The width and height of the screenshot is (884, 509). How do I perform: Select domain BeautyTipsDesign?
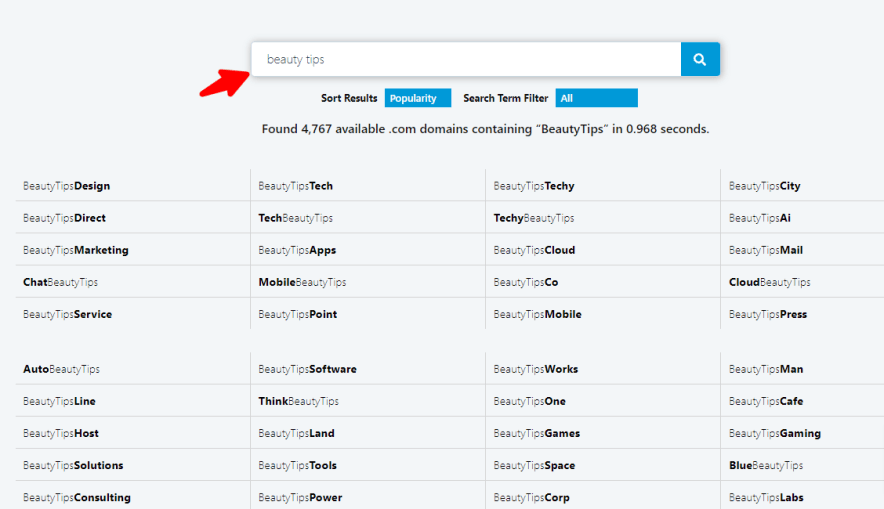click(67, 186)
